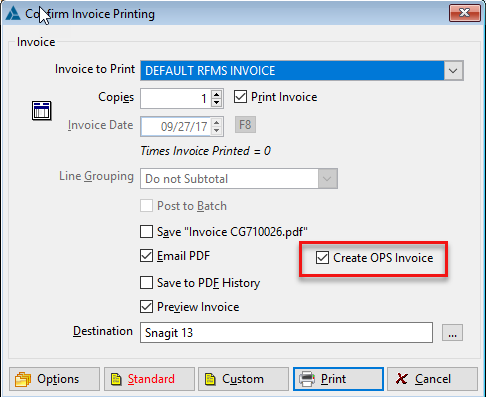Click the Invoice Date up arrow

(217, 122)
